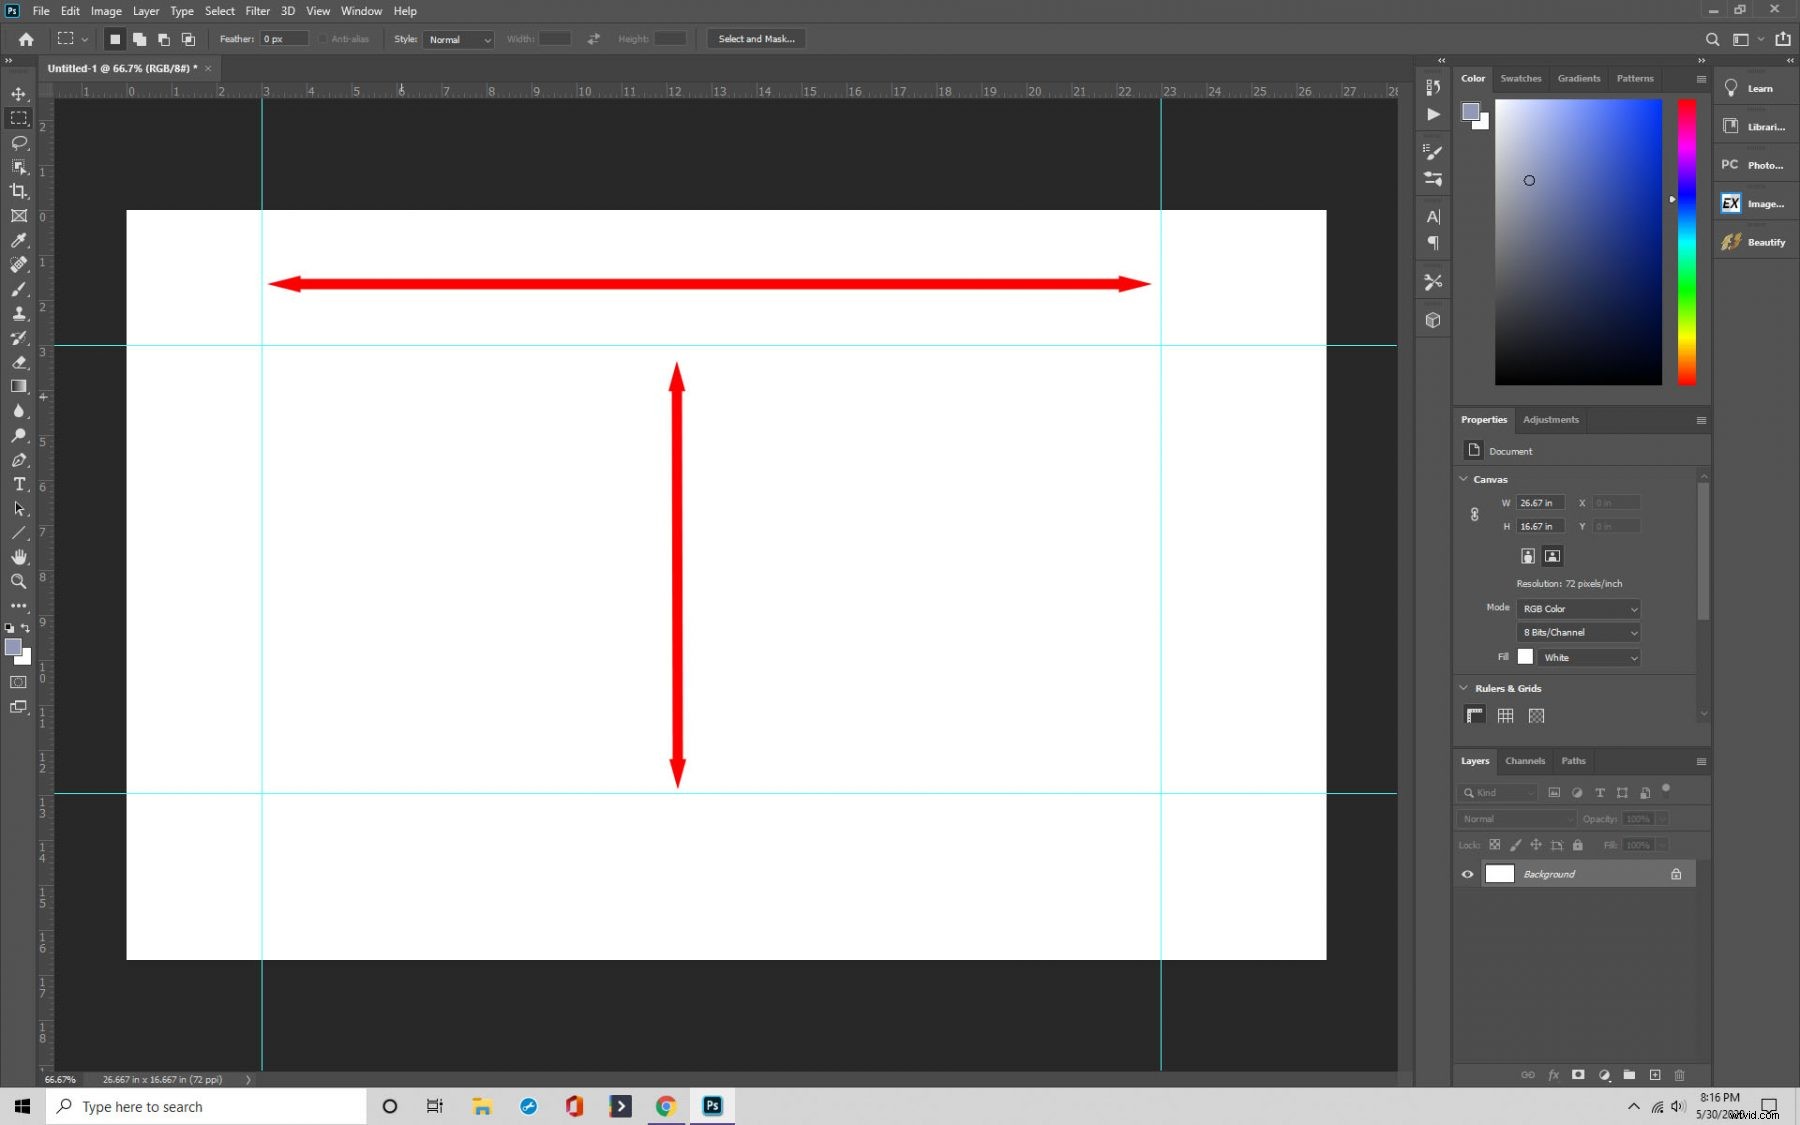Viewport: 1800px width, 1125px height.
Task: Click the foreground color swatch
Action: coord(12,648)
